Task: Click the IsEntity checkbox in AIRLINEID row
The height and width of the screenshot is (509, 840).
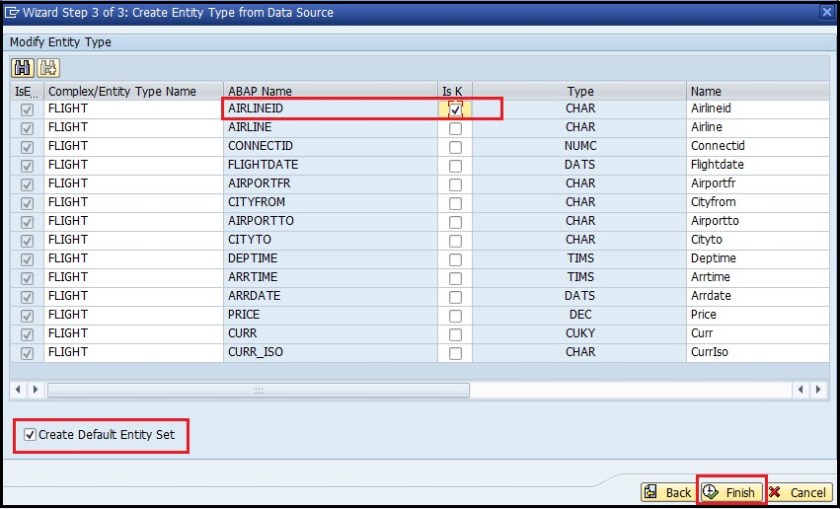Action: coord(27,109)
